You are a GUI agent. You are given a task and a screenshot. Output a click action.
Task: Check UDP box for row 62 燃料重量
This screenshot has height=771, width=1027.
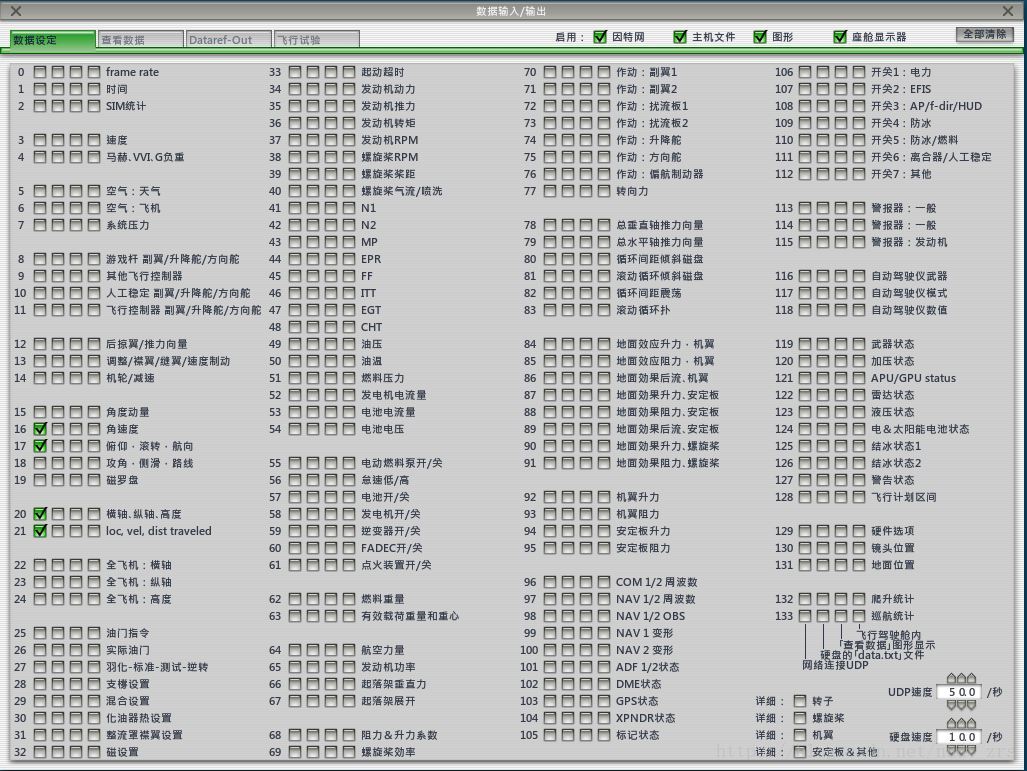(295, 599)
